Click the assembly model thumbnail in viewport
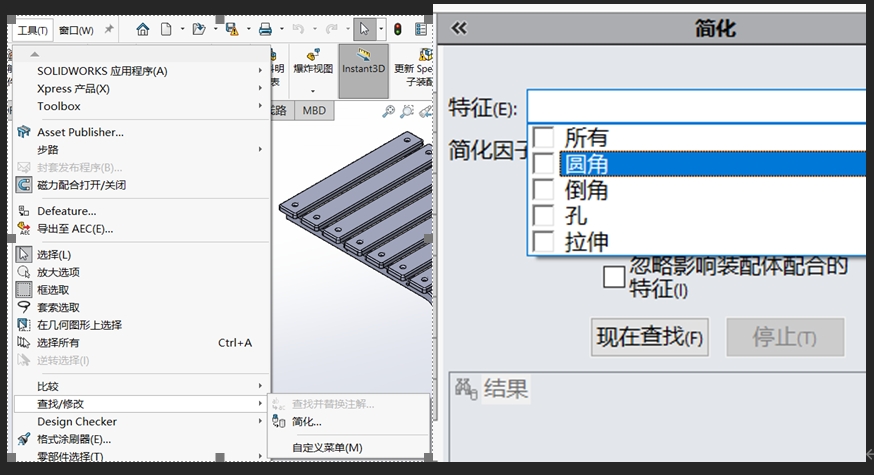 [x=357, y=217]
